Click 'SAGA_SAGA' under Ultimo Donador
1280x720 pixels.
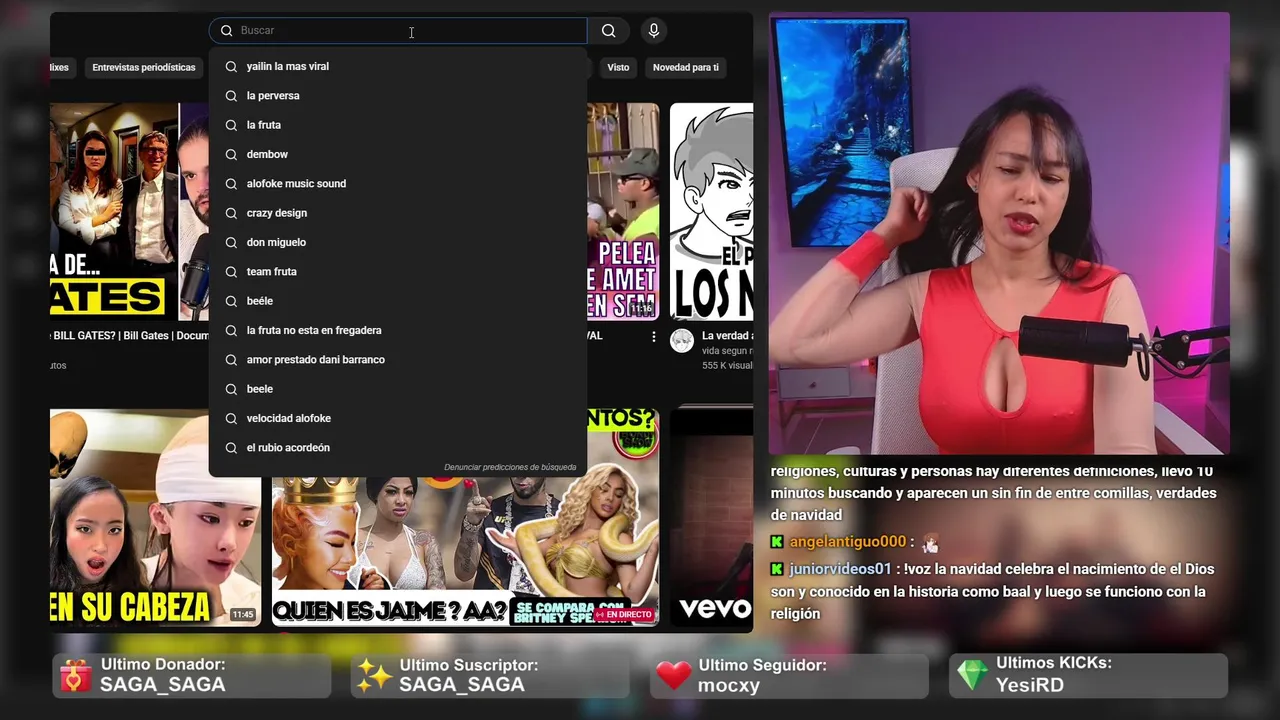[163, 685]
